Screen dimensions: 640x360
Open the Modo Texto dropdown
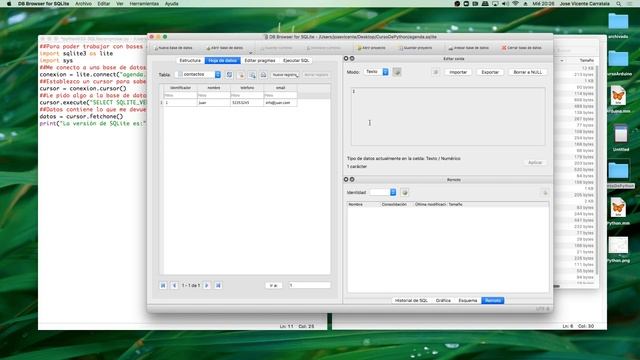point(376,72)
